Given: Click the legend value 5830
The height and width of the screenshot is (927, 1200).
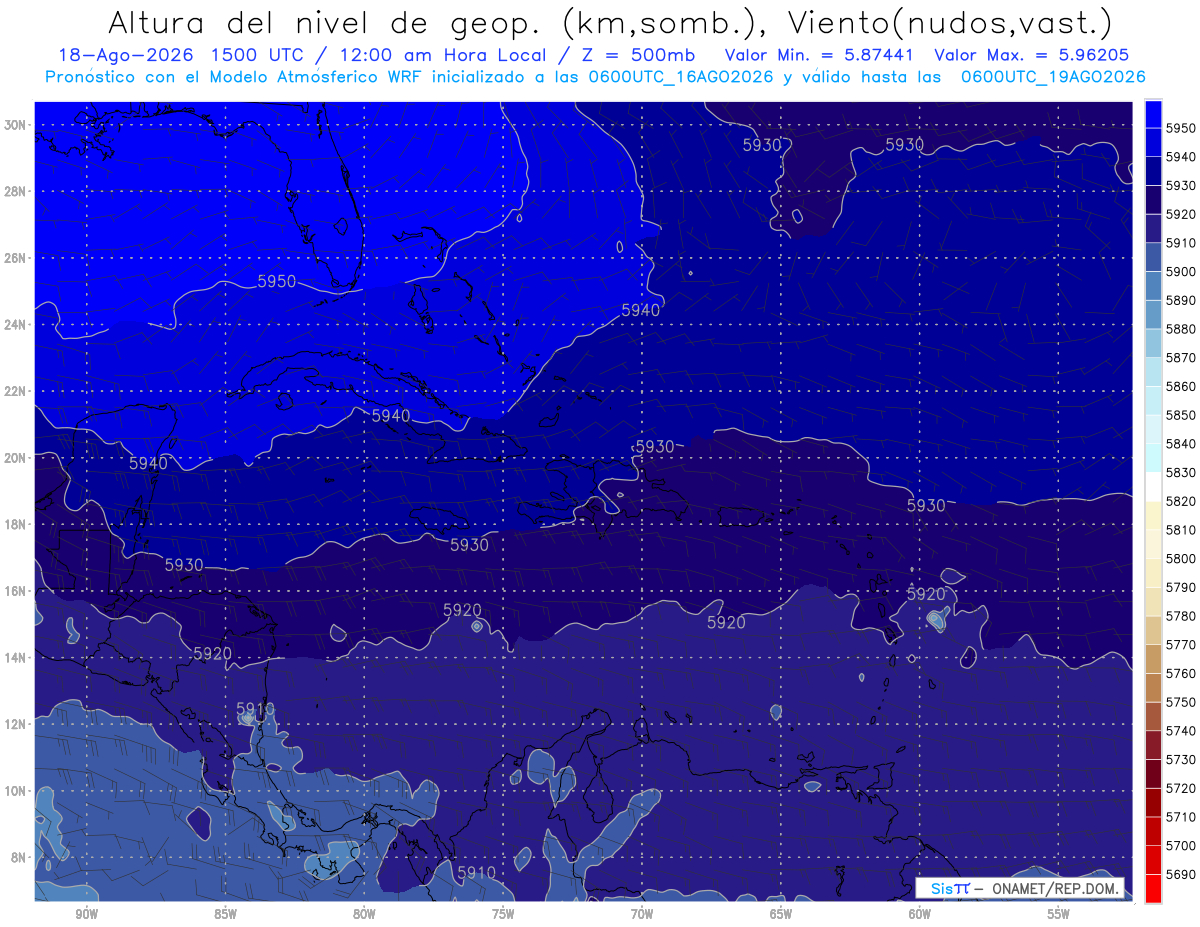Looking at the screenshot, I should pos(1181,472).
